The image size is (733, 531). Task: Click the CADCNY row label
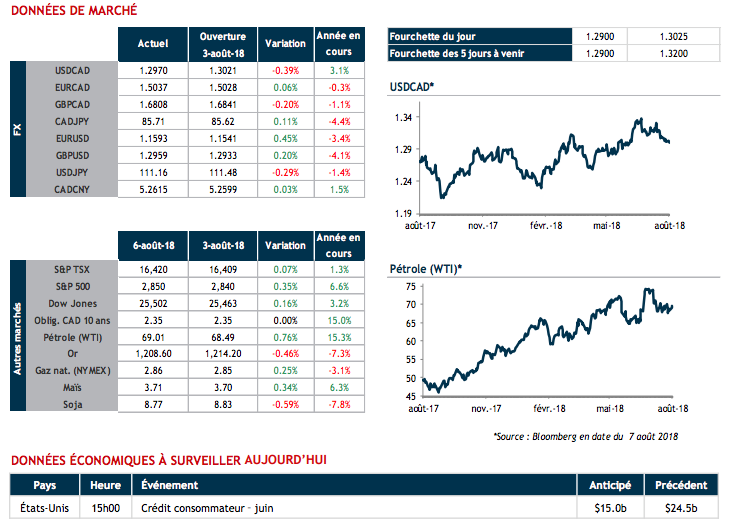click(75, 190)
